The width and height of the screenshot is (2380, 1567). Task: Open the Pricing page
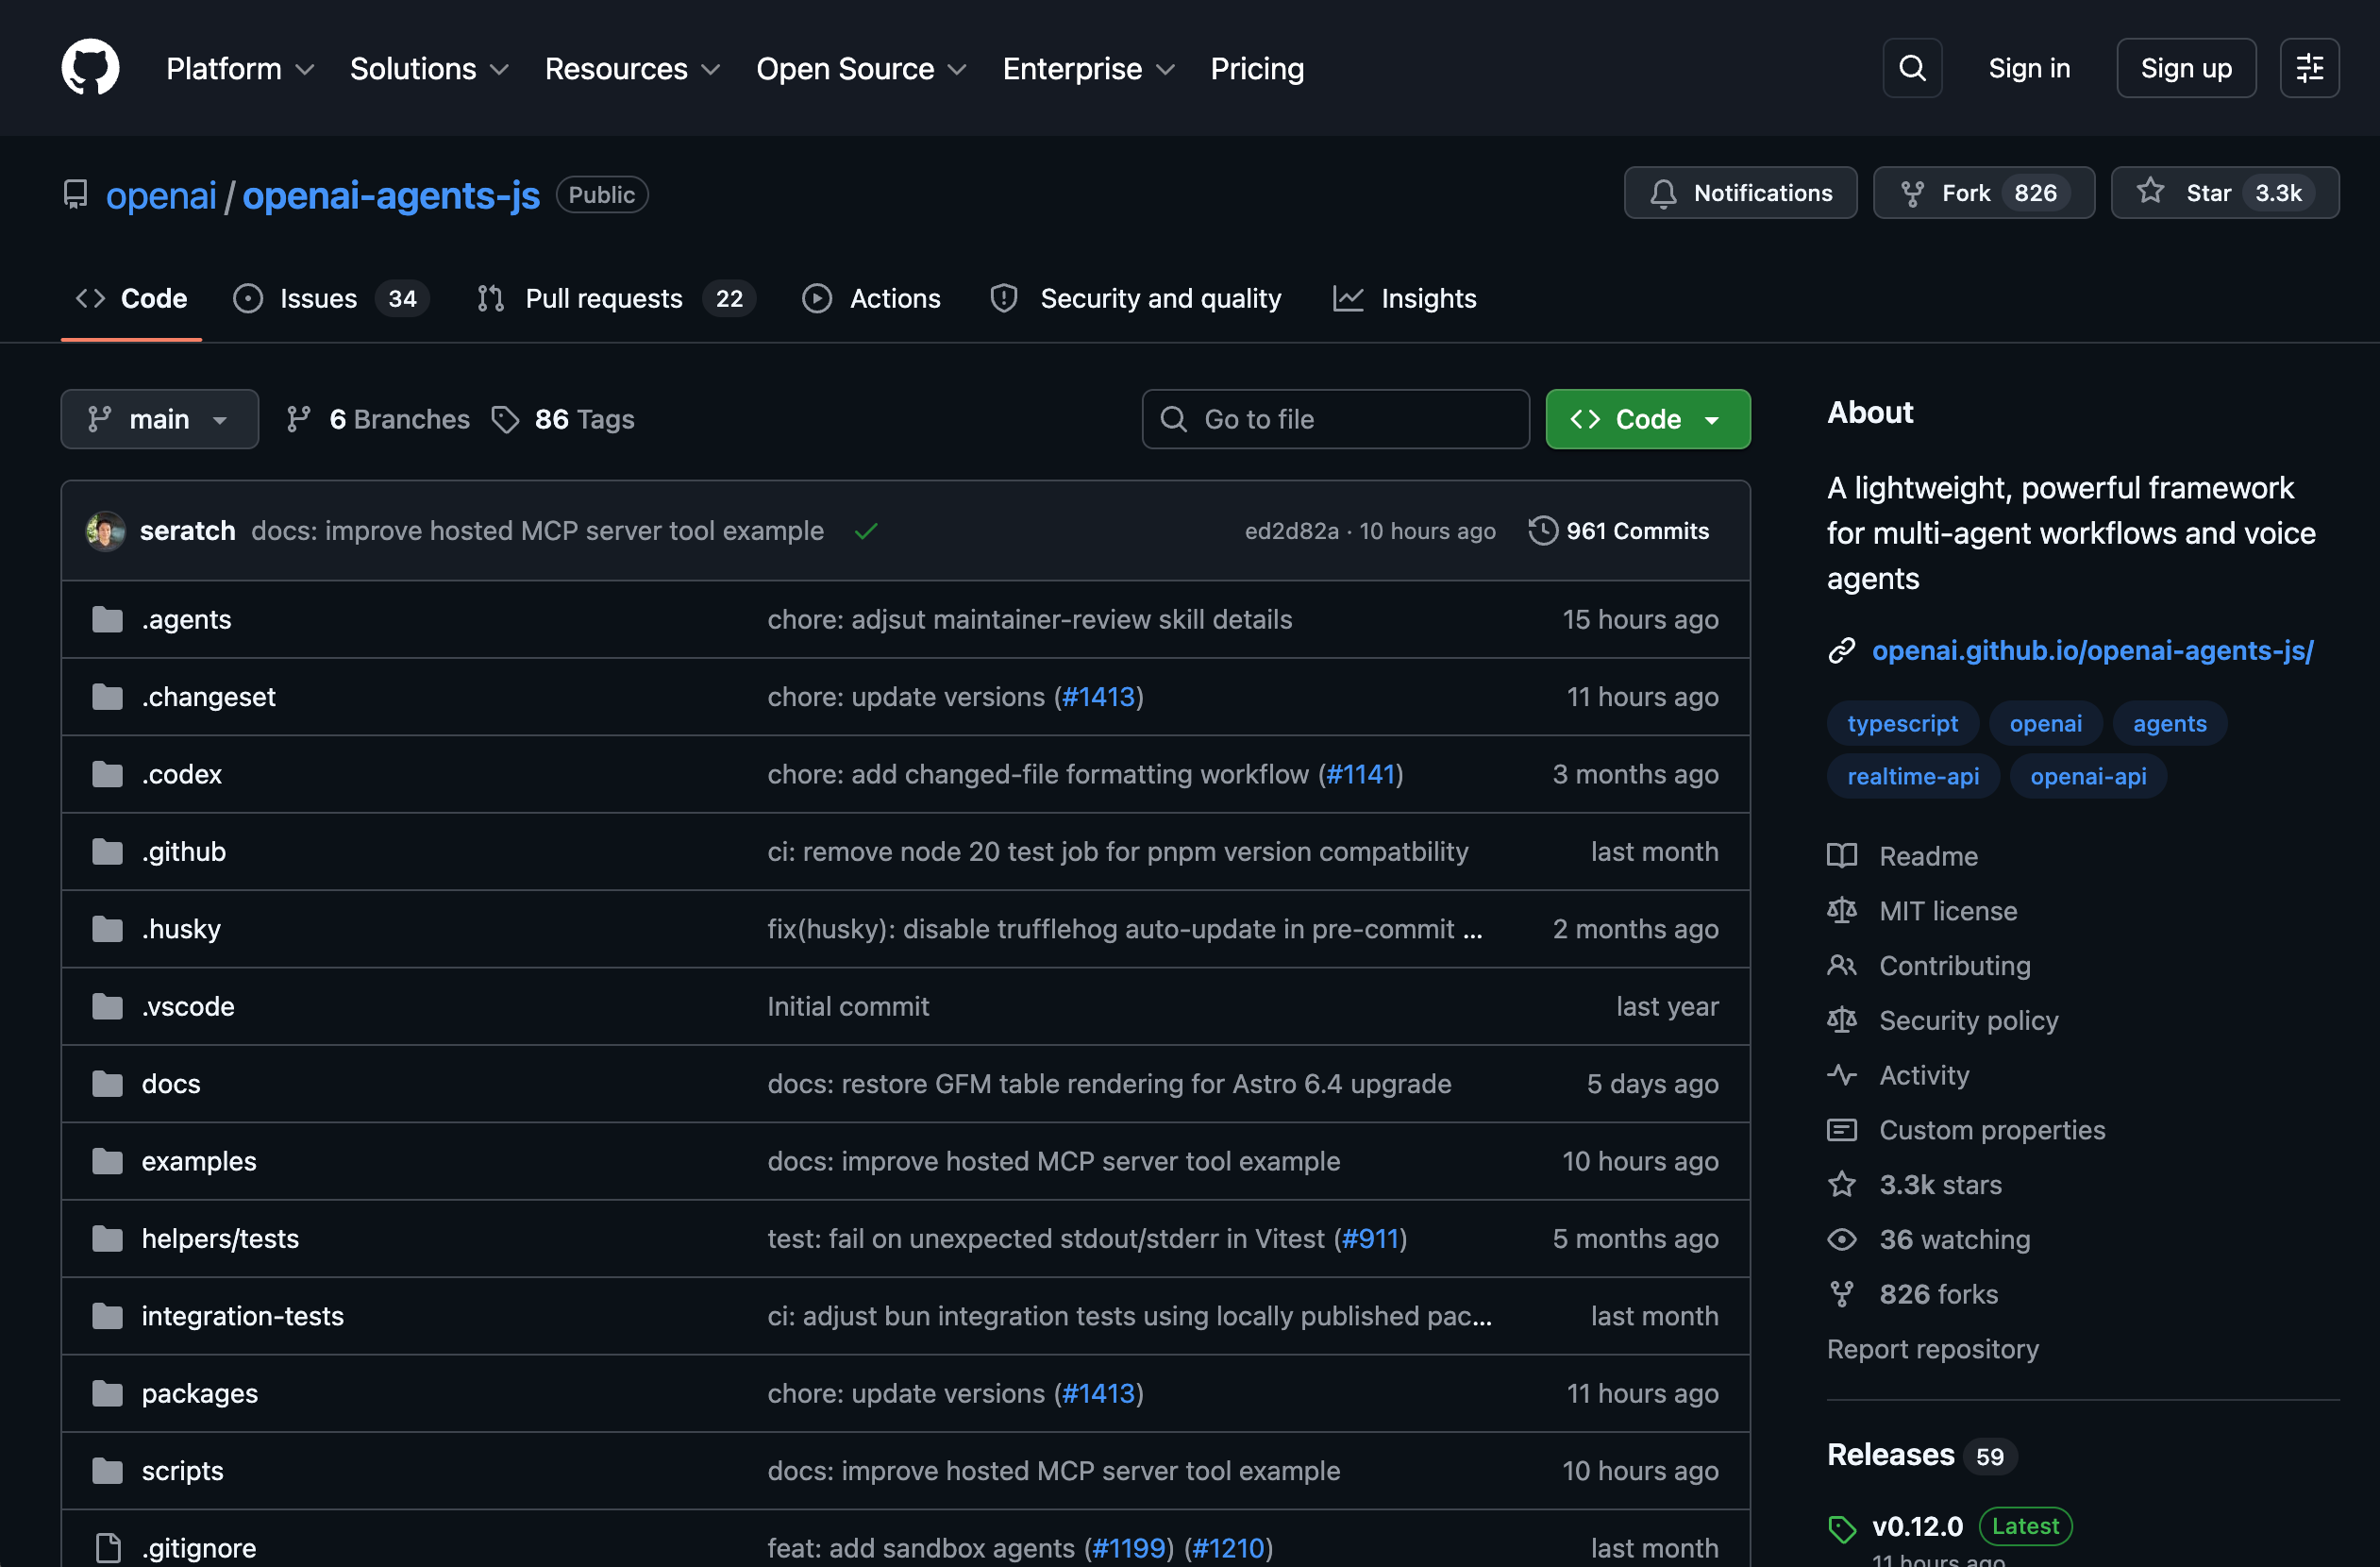click(x=1257, y=68)
